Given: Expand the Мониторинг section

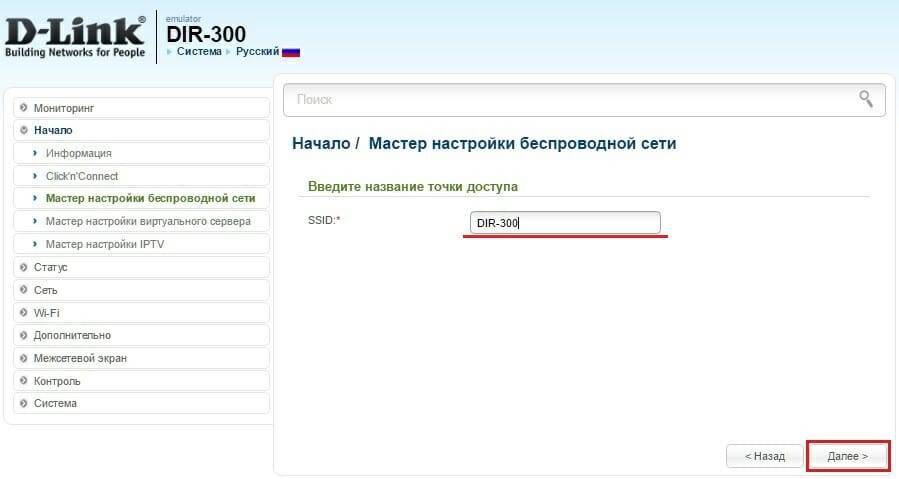Looking at the screenshot, I should (x=64, y=107).
